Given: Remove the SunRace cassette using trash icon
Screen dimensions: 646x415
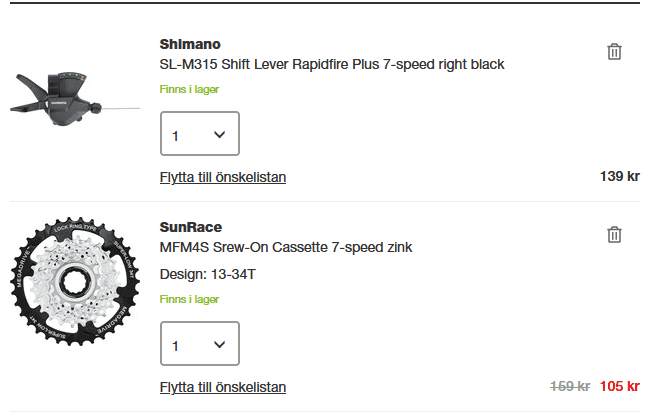Looking at the screenshot, I should coord(614,234).
